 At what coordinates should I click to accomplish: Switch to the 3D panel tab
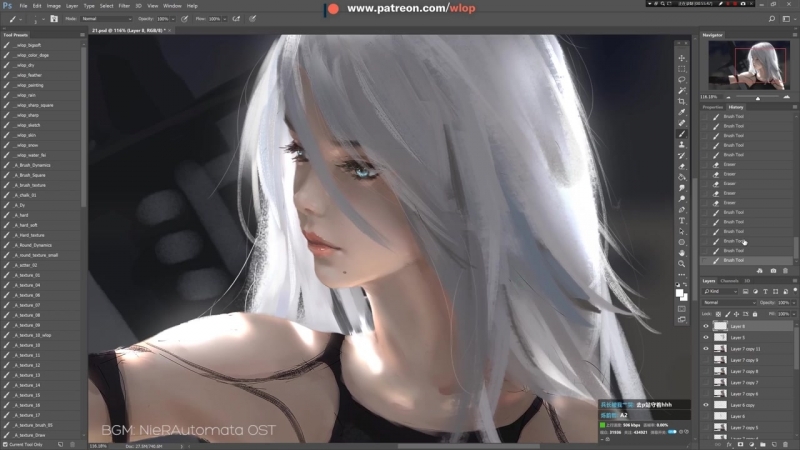(x=747, y=281)
